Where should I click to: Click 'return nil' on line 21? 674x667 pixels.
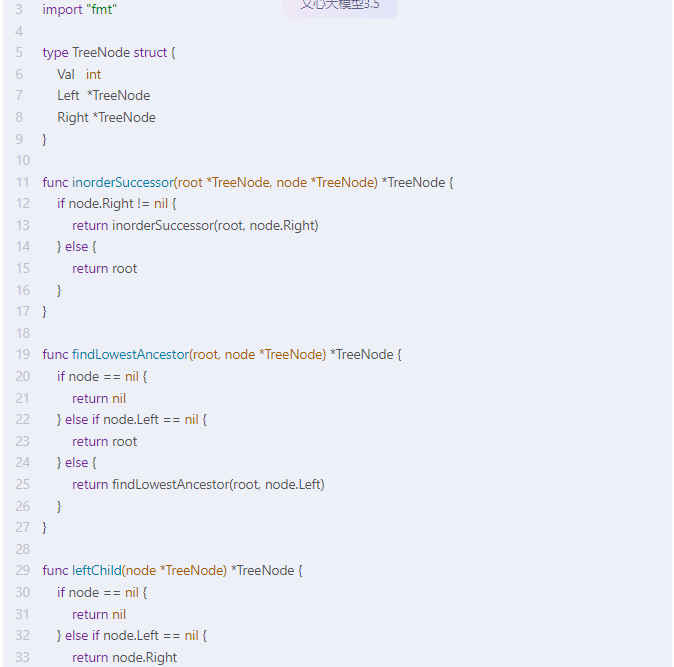pos(99,398)
